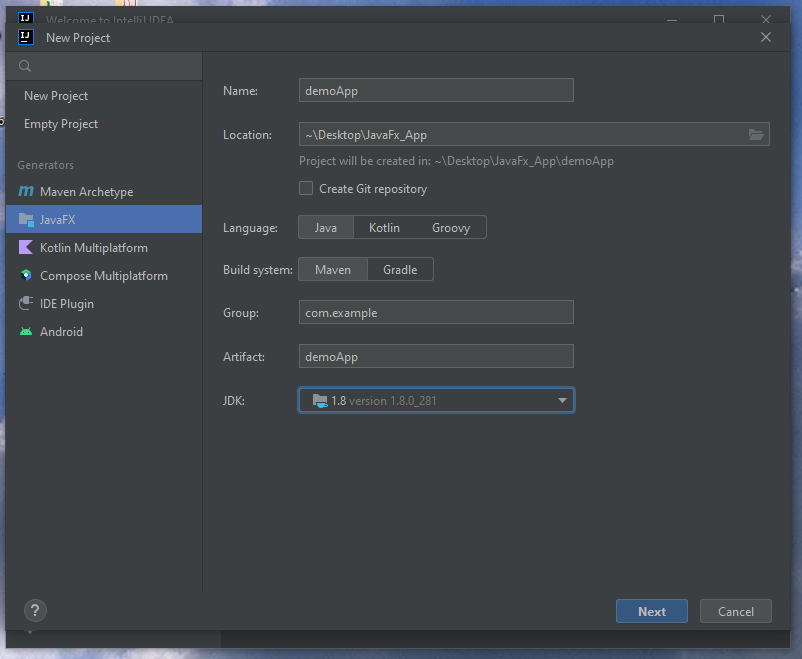Click the JDK folder icon in dropdown
The image size is (802, 659).
click(x=320, y=401)
